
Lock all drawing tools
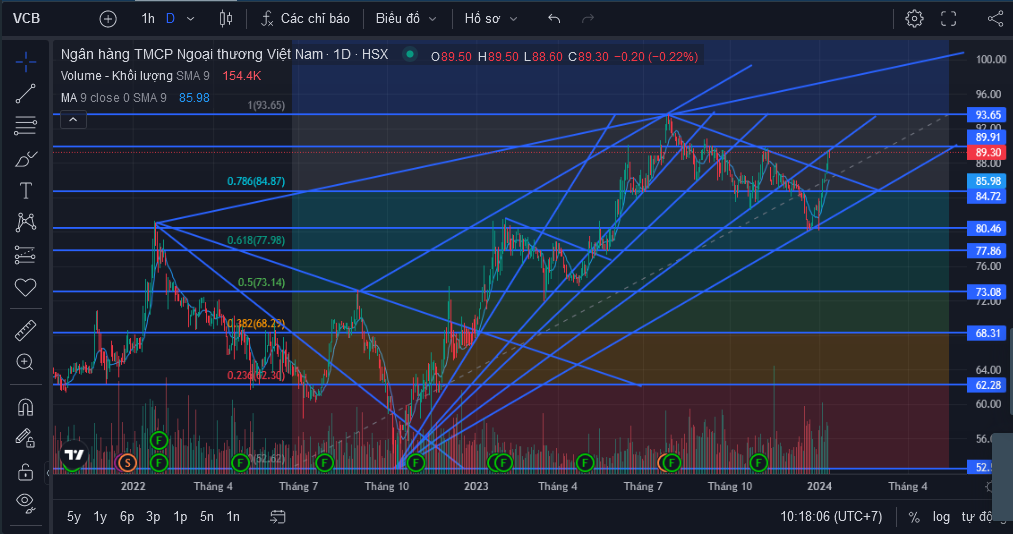[x=25, y=471]
